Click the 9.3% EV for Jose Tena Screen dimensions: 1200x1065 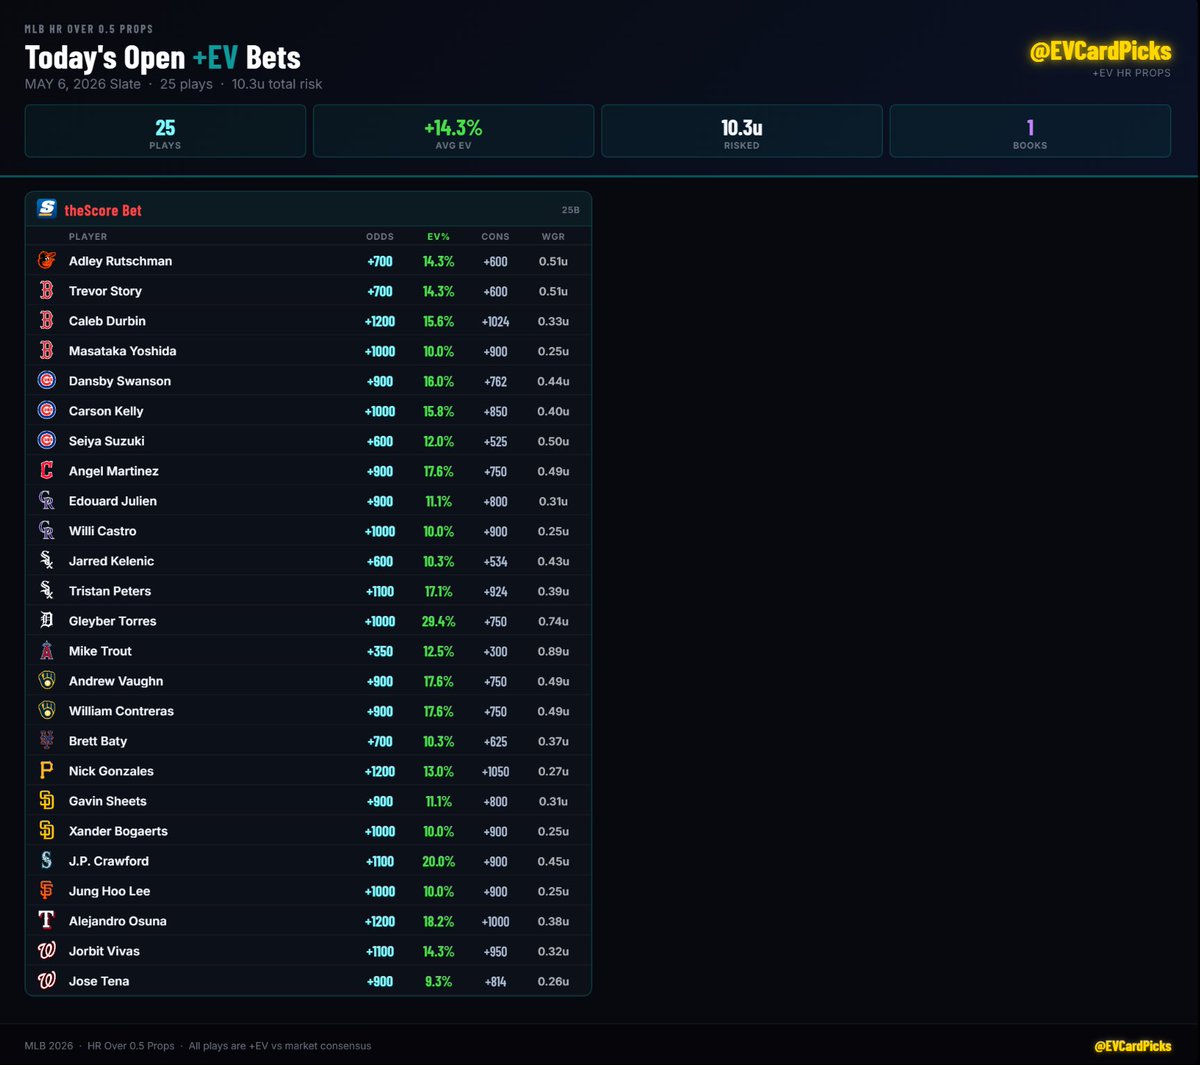pos(439,981)
